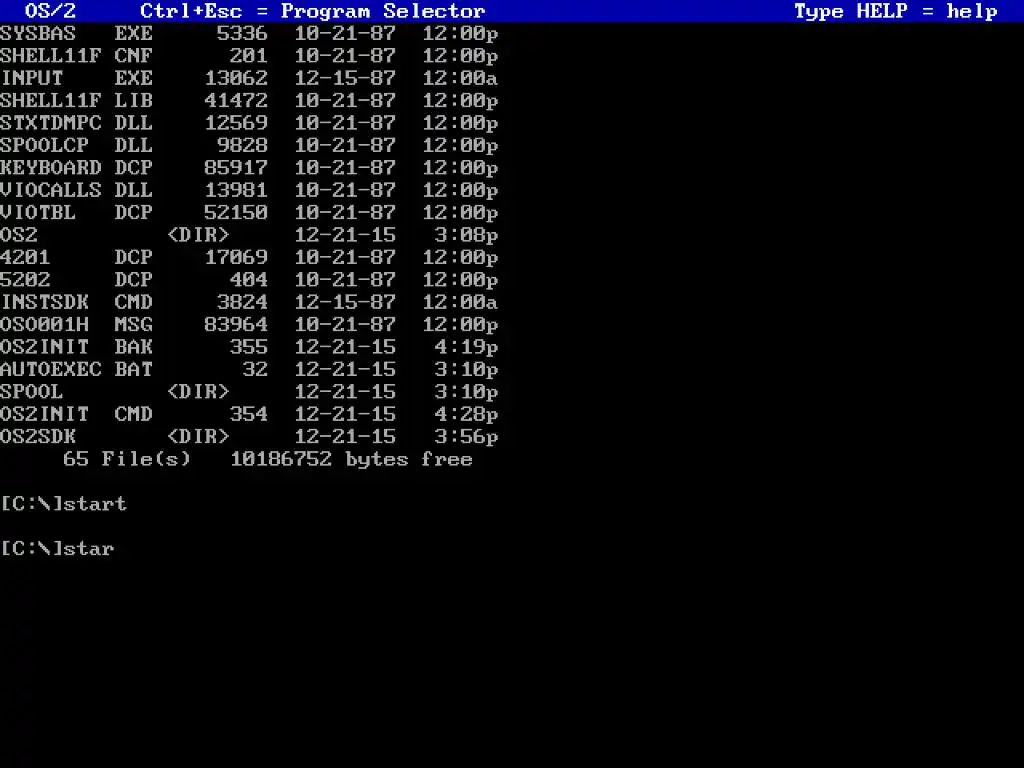Select the 5336 size of SYSBAS EXE
1024x768 pixels.
(x=242, y=33)
